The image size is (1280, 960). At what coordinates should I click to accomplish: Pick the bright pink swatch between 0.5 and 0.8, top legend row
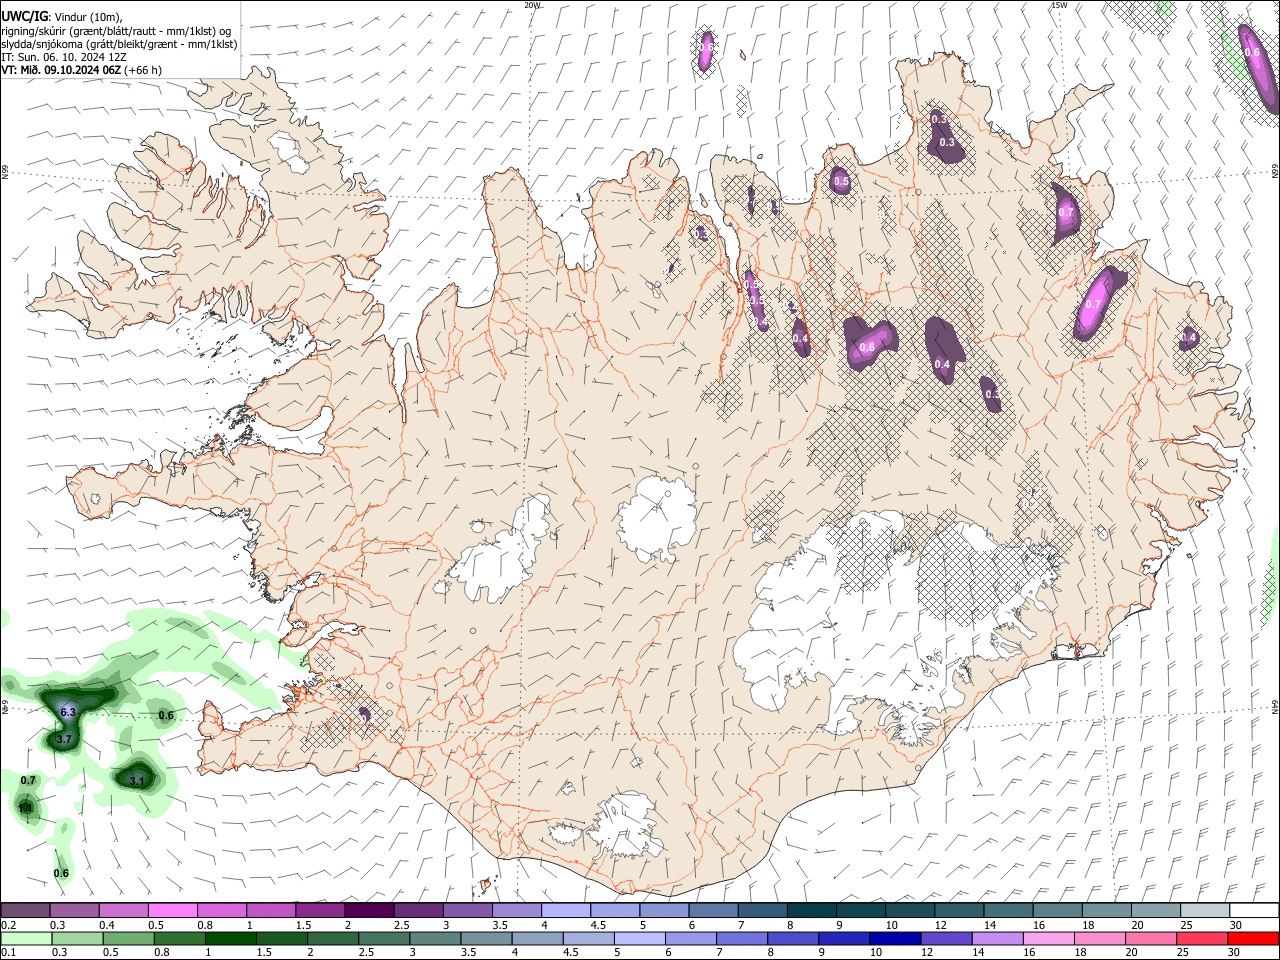tap(172, 911)
